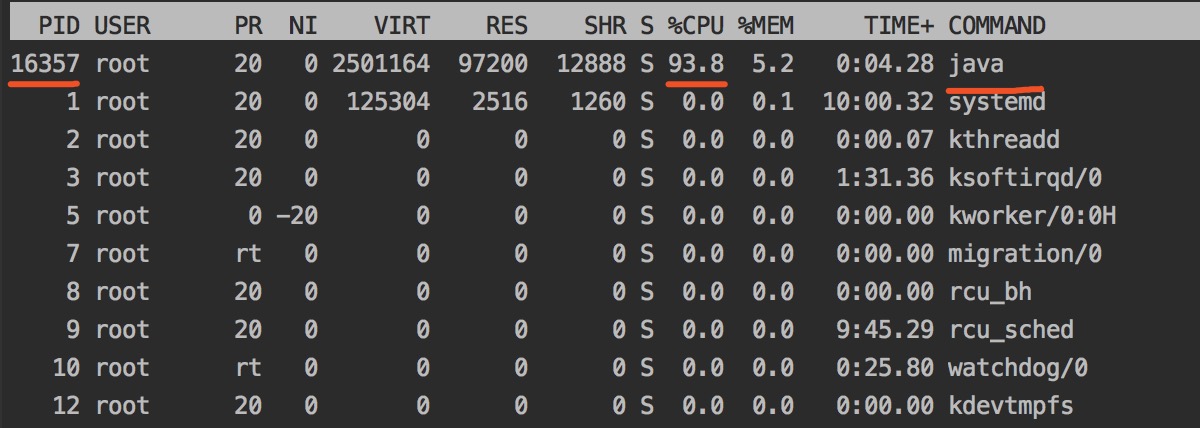Click the RES column header
This screenshot has height=428, width=1200.
504,26
